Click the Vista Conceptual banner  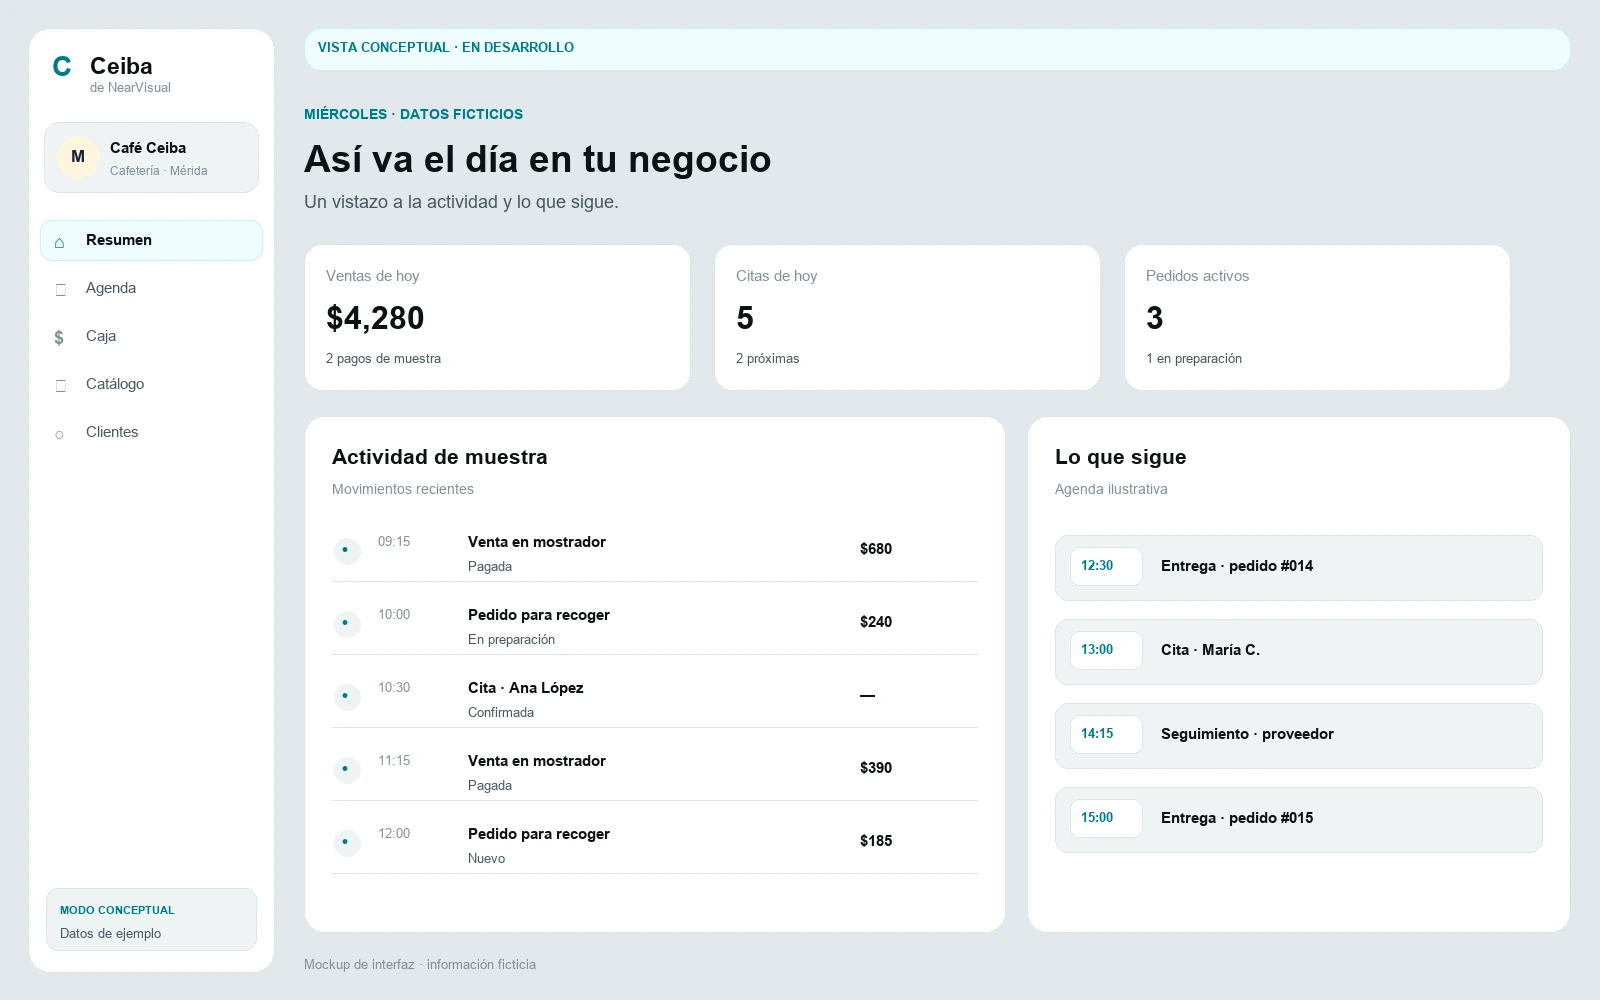937,49
